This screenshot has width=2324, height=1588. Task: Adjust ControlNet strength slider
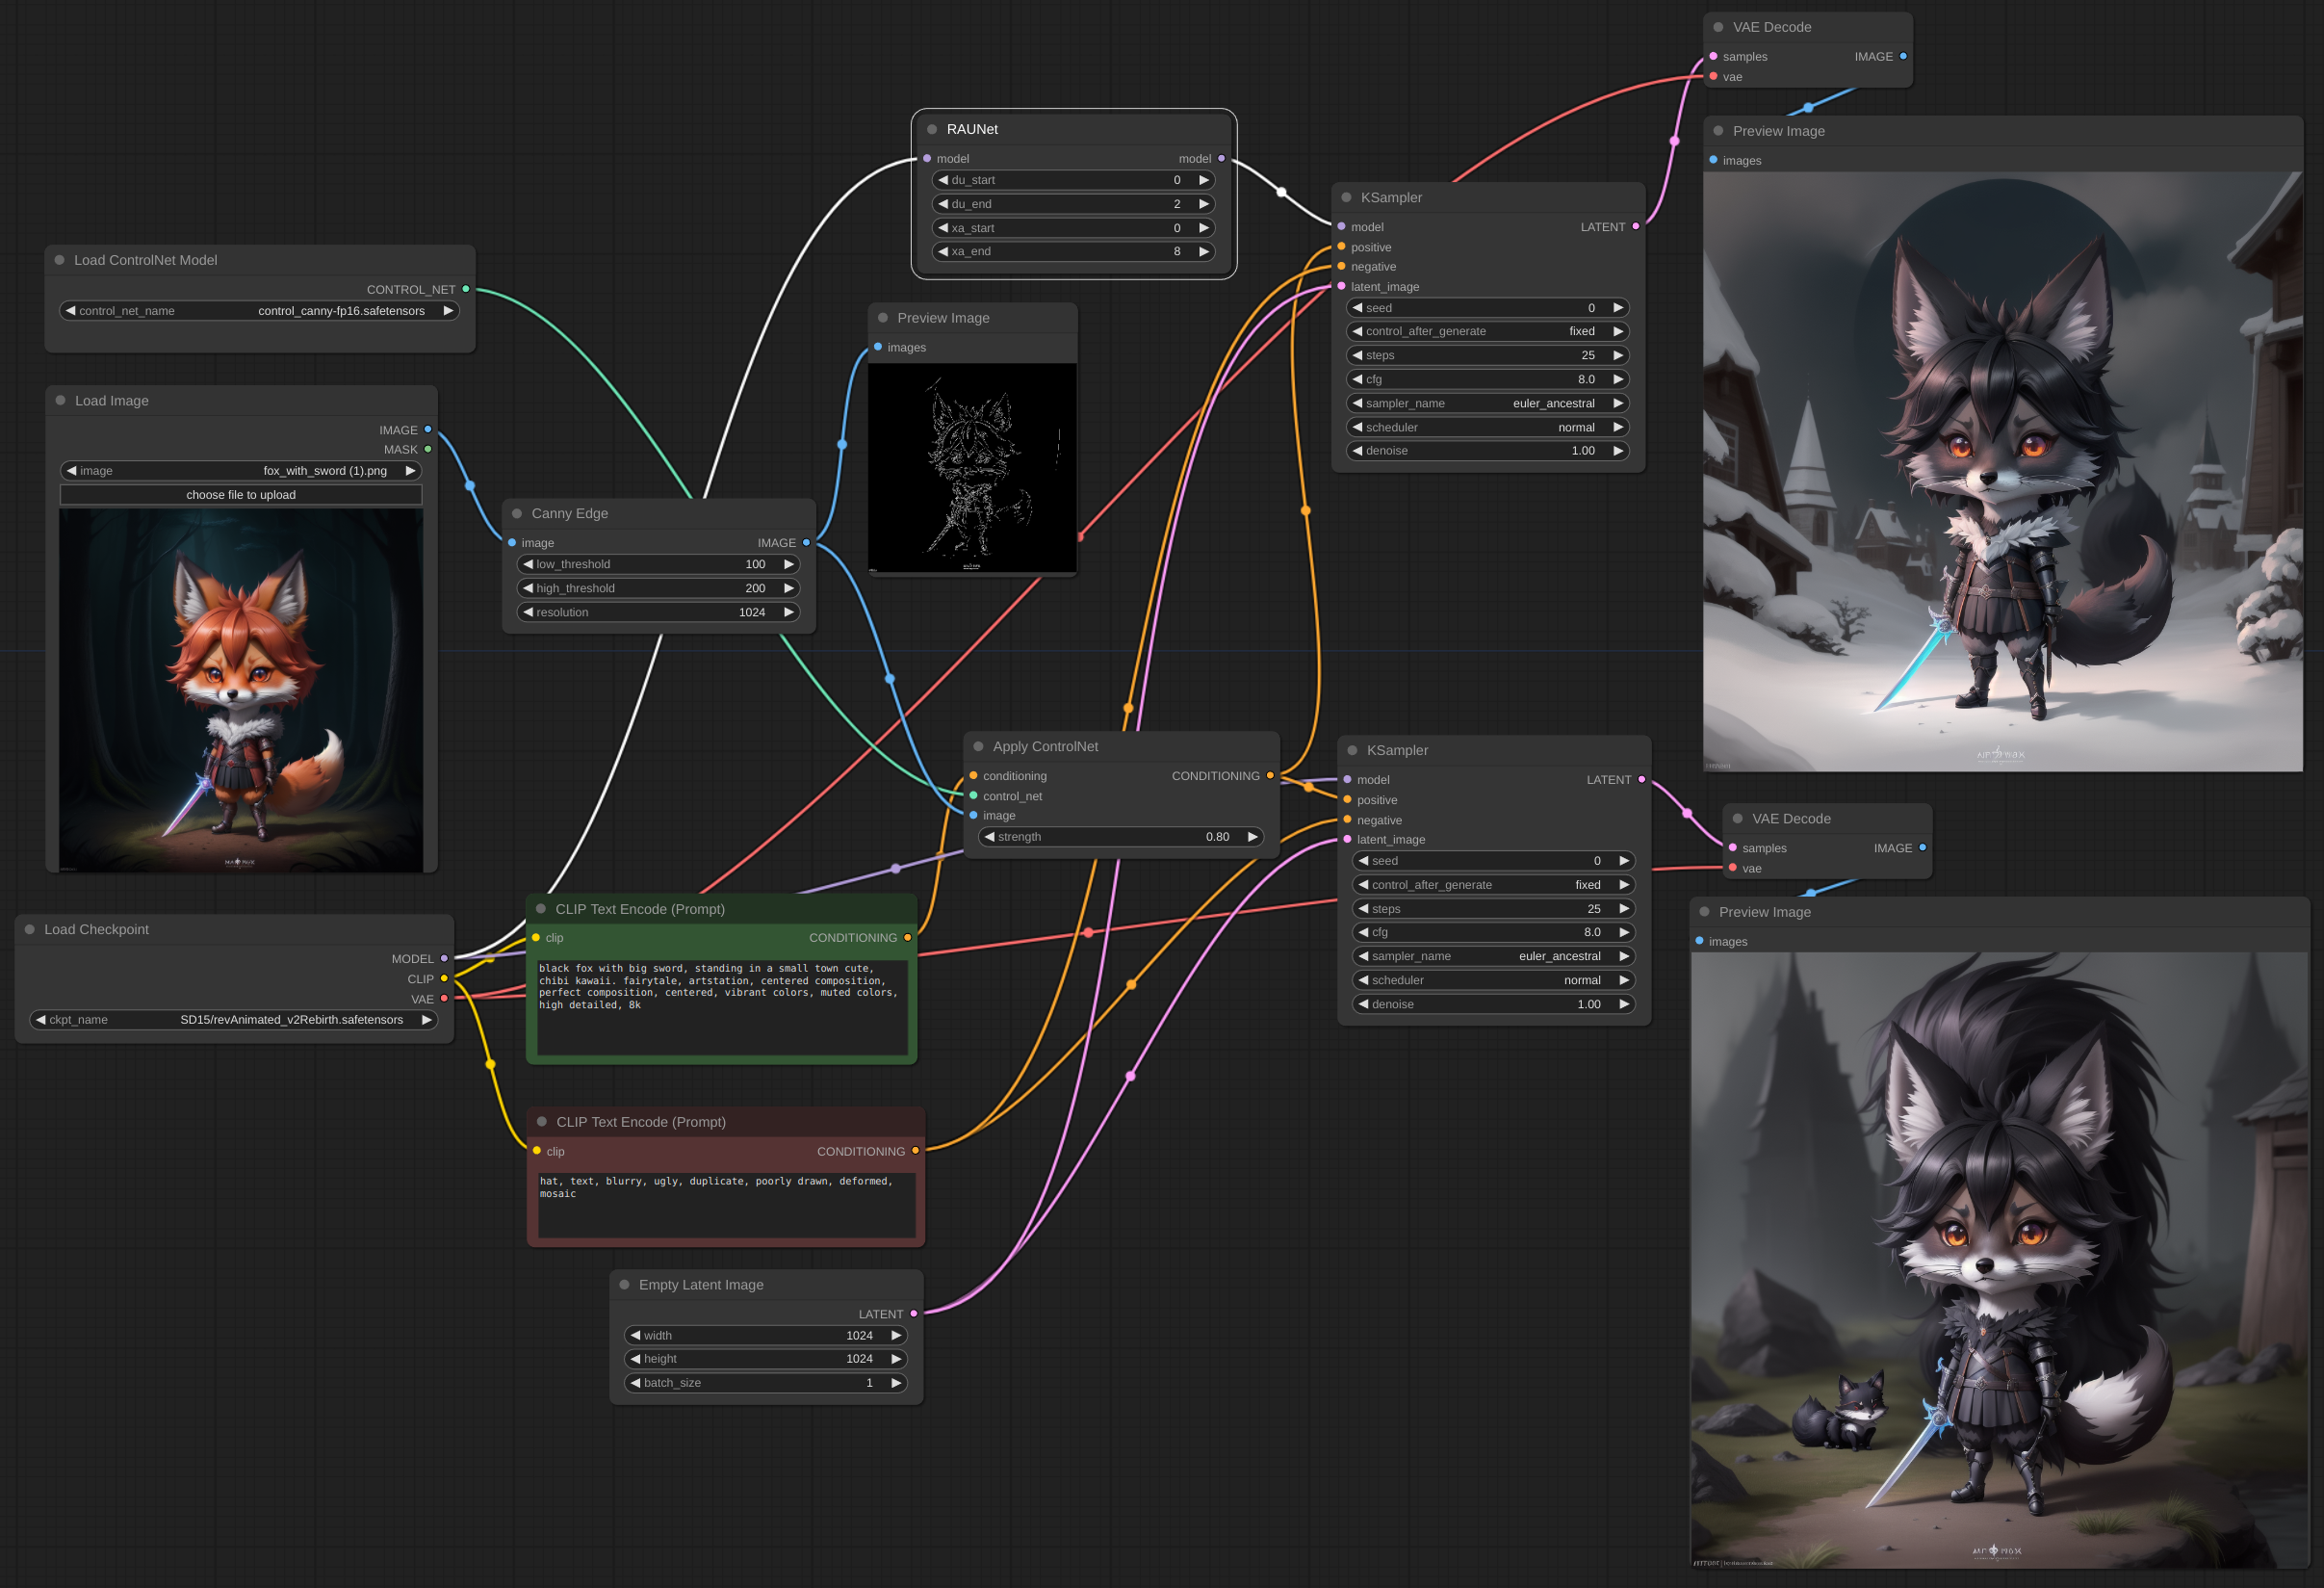click(1120, 836)
